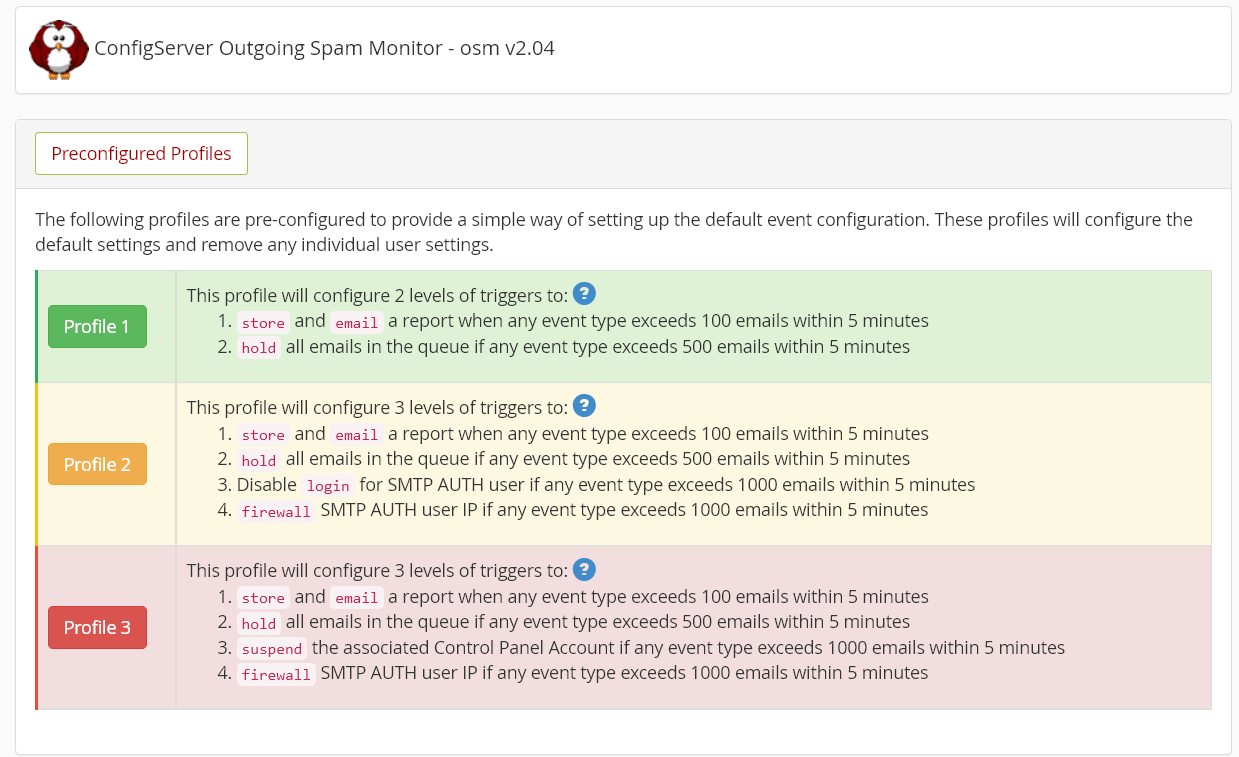
Task: Click 'store' tag in Profile 3 row
Action: click(x=263, y=598)
